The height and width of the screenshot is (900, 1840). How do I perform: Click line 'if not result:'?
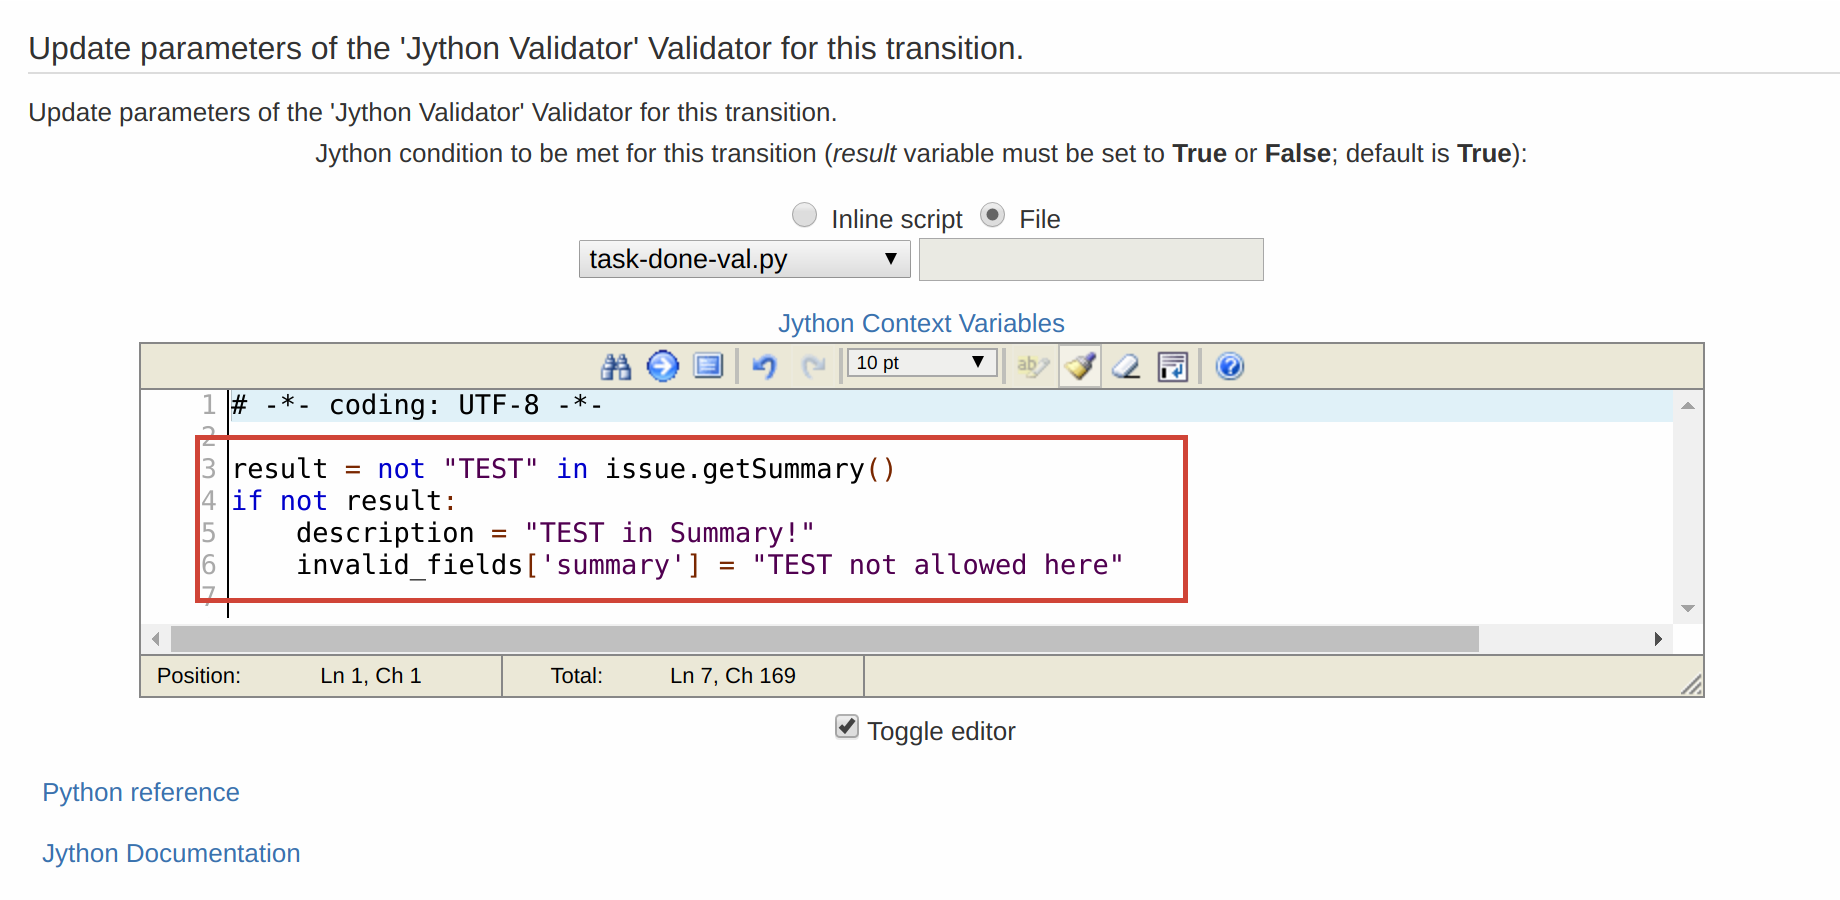pos(344,501)
